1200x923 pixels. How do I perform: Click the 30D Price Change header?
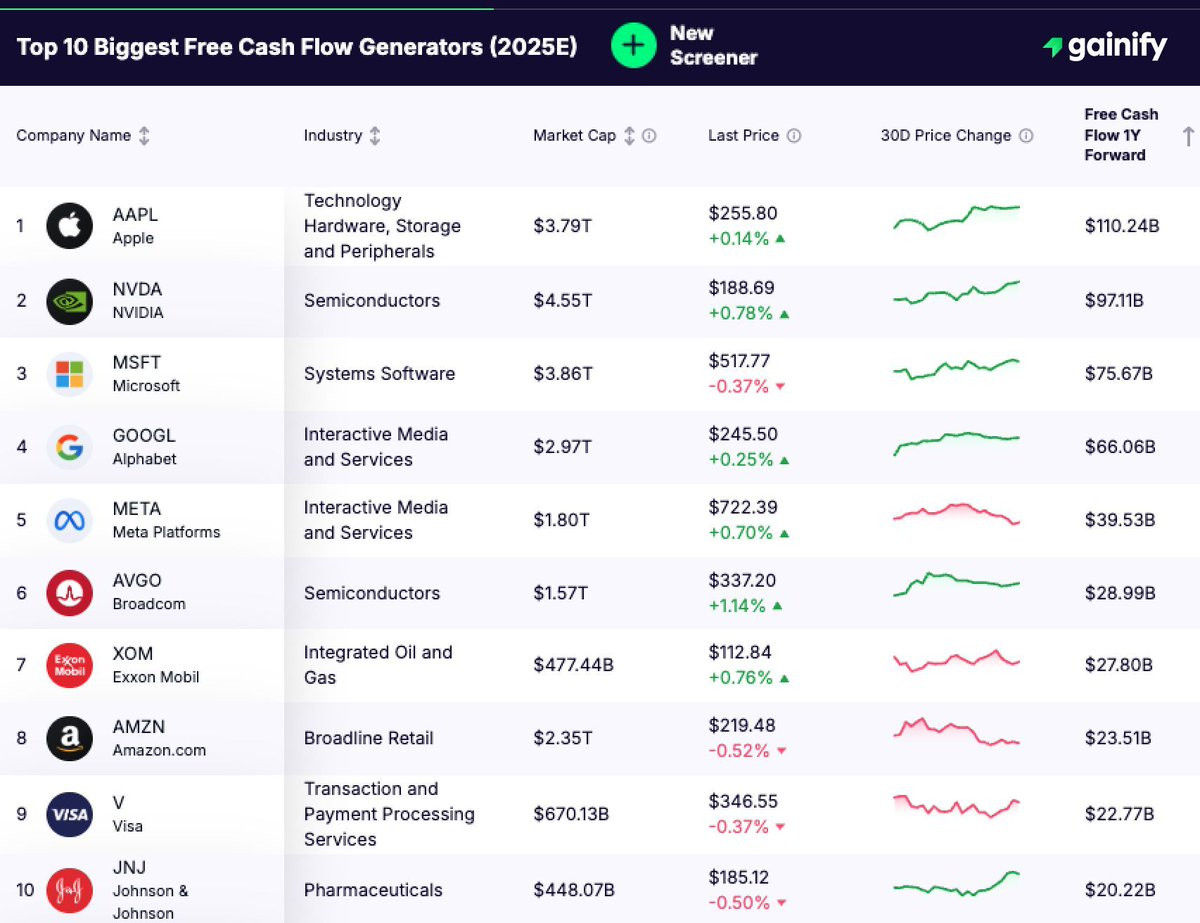point(946,136)
